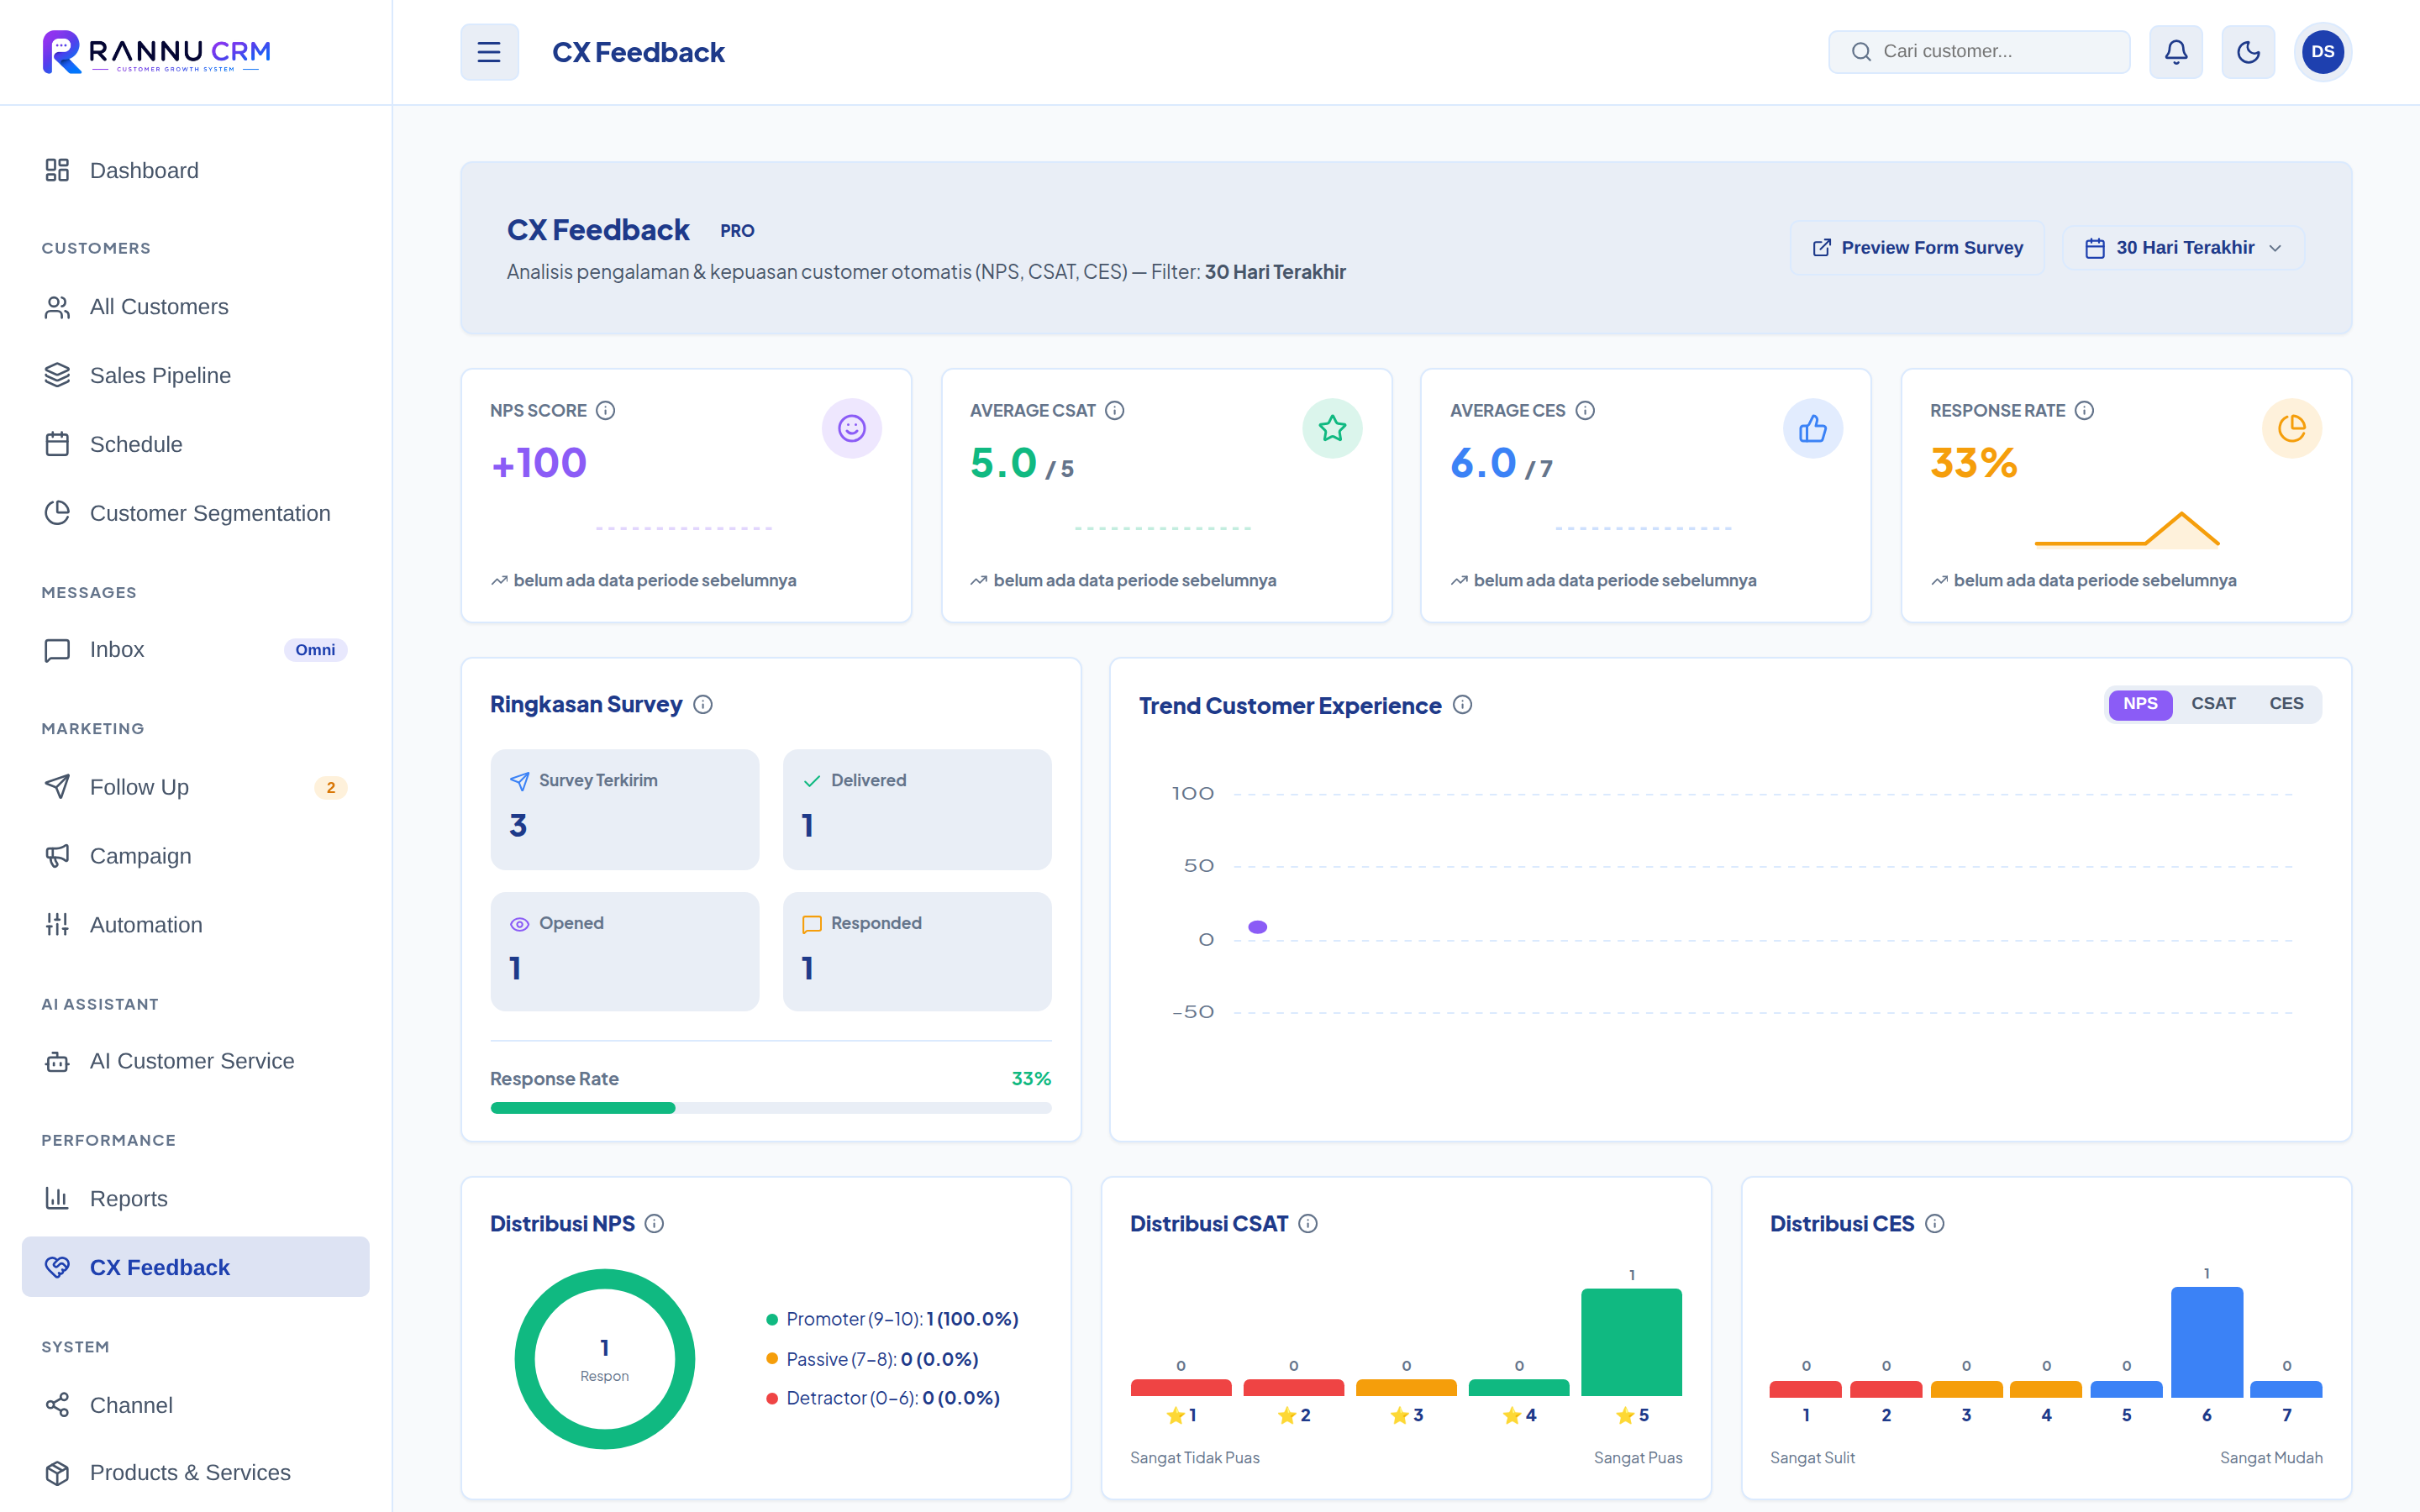The width and height of the screenshot is (2420, 1512).
Task: Open All Customers in the sidebar
Action: pyautogui.click(x=196, y=307)
